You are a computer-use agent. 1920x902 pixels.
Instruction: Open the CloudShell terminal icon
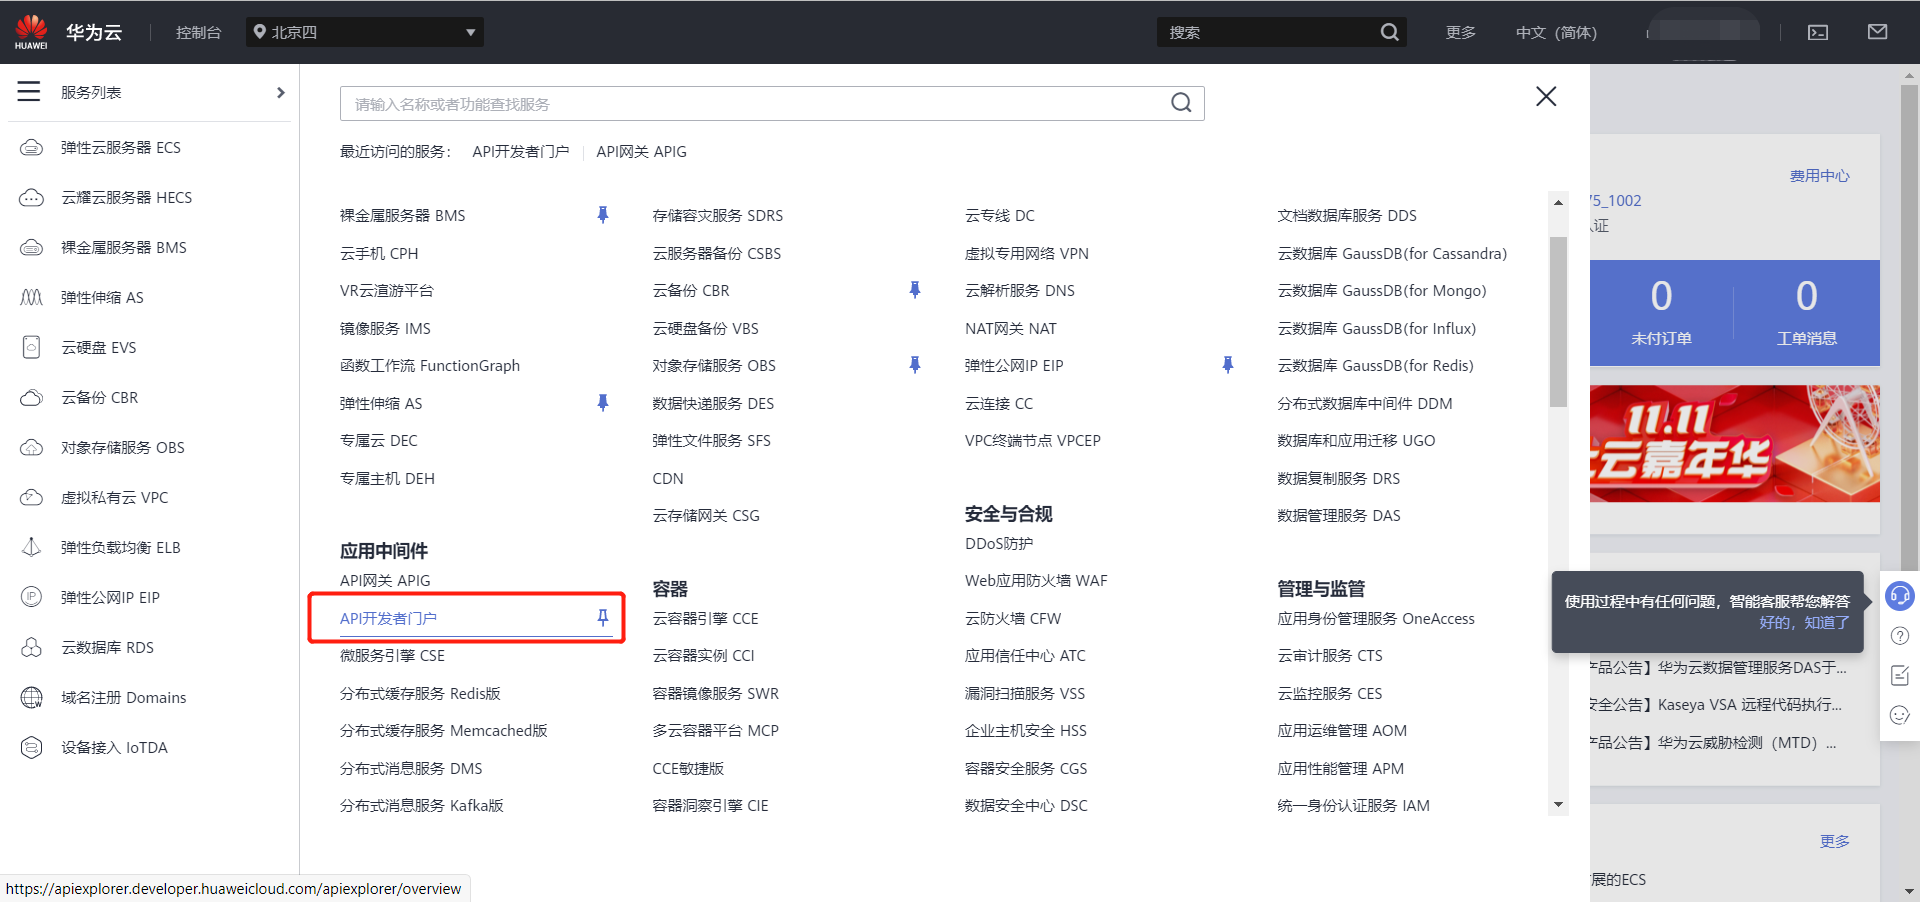coord(1818,33)
